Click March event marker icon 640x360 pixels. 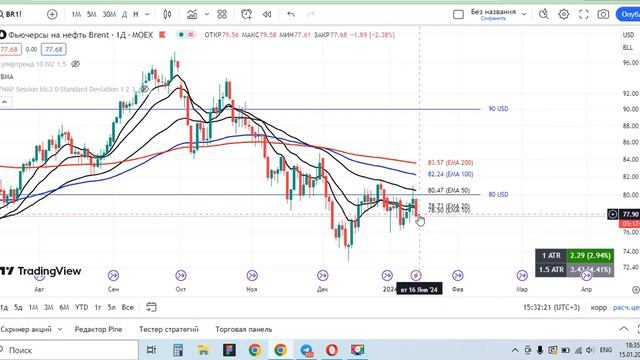[522, 276]
